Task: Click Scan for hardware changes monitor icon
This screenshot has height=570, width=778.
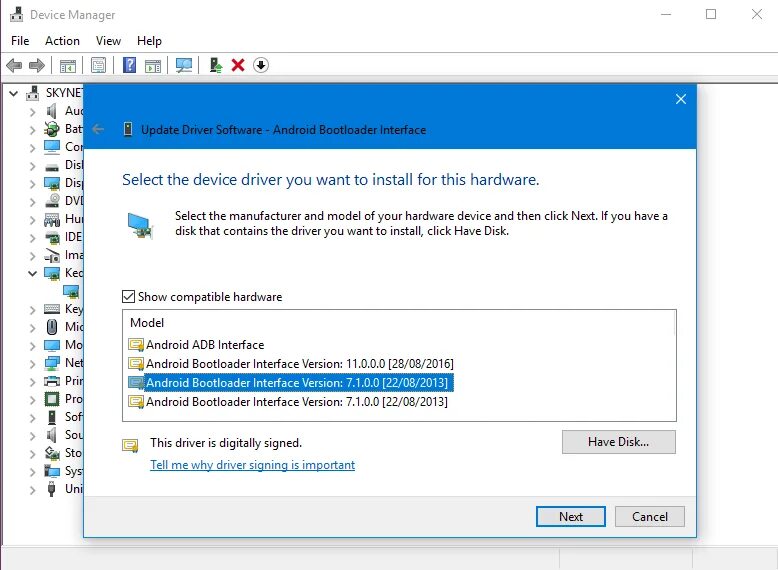Action: click(184, 65)
